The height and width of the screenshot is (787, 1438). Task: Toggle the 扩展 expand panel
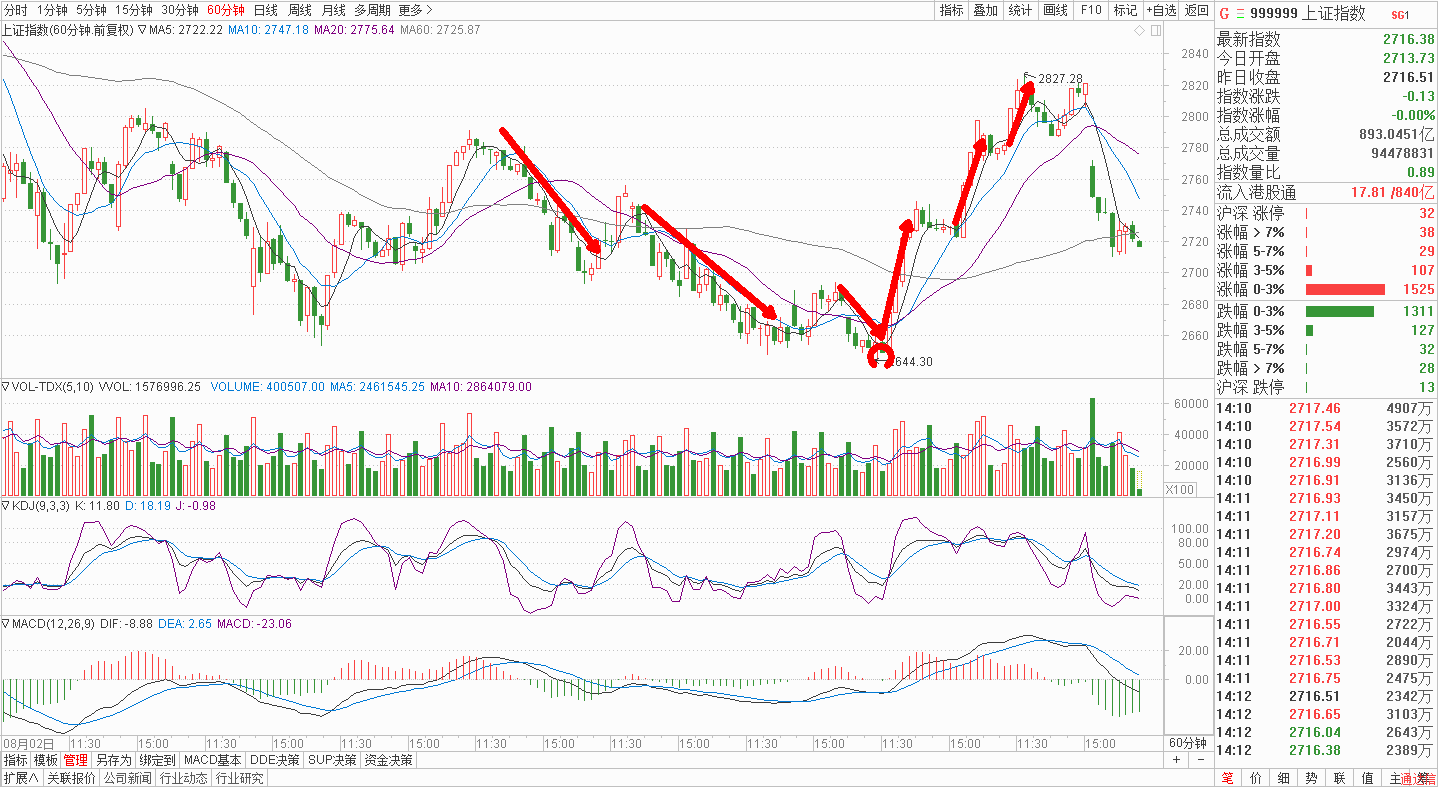point(20,778)
